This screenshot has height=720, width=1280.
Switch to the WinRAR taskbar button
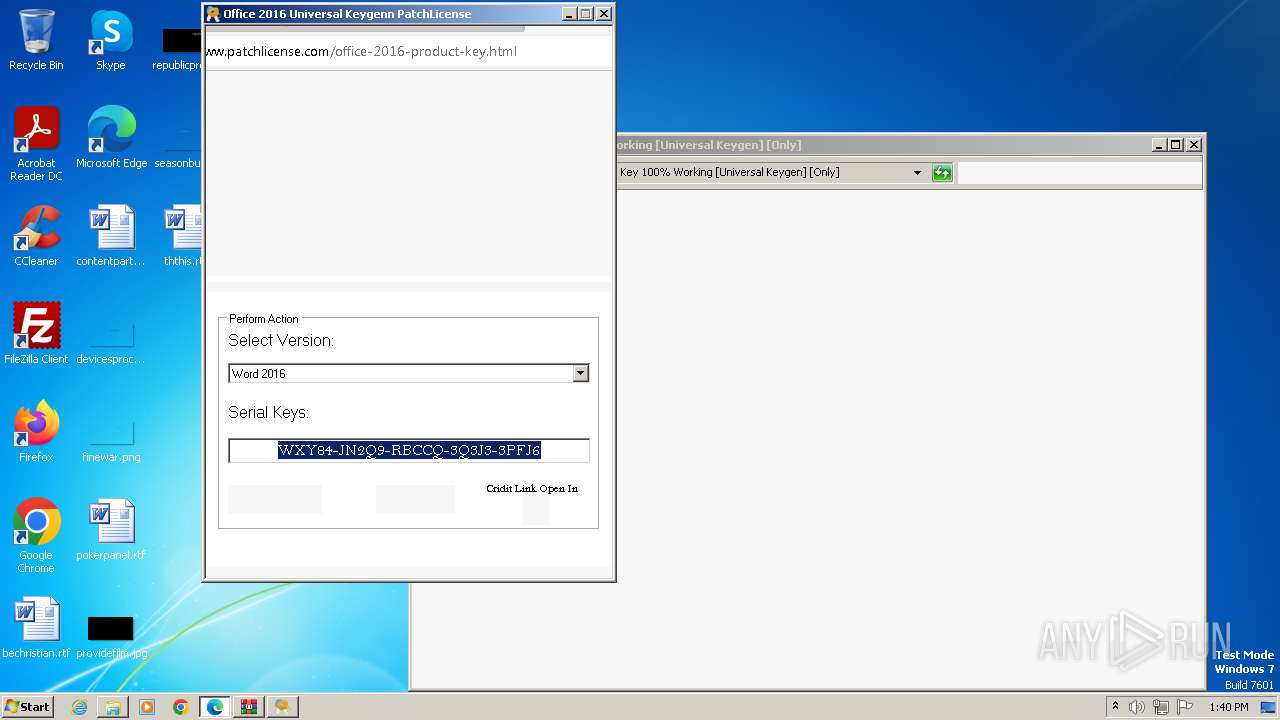(249, 707)
